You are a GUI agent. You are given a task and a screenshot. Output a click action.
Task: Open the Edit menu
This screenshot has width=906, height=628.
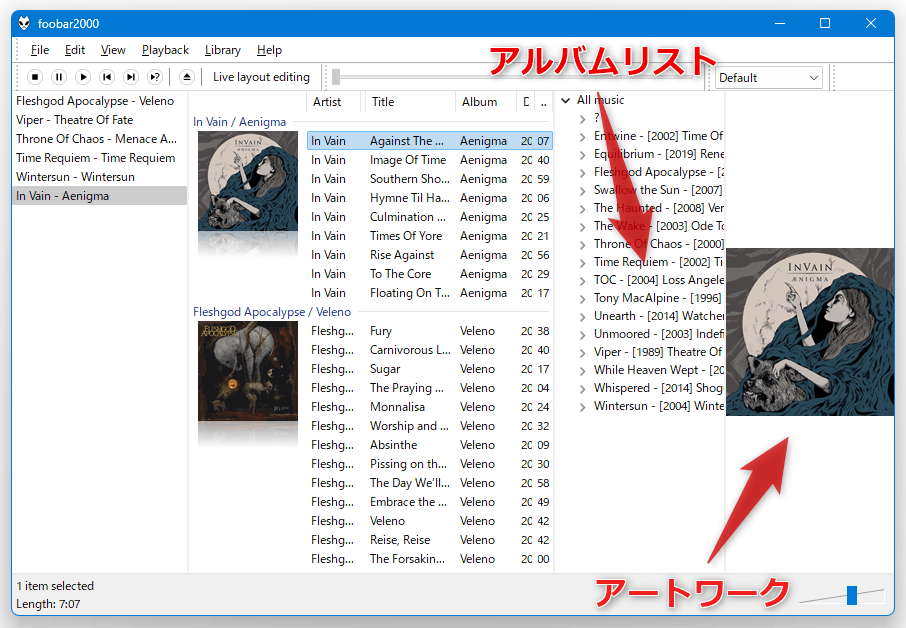[x=75, y=50]
